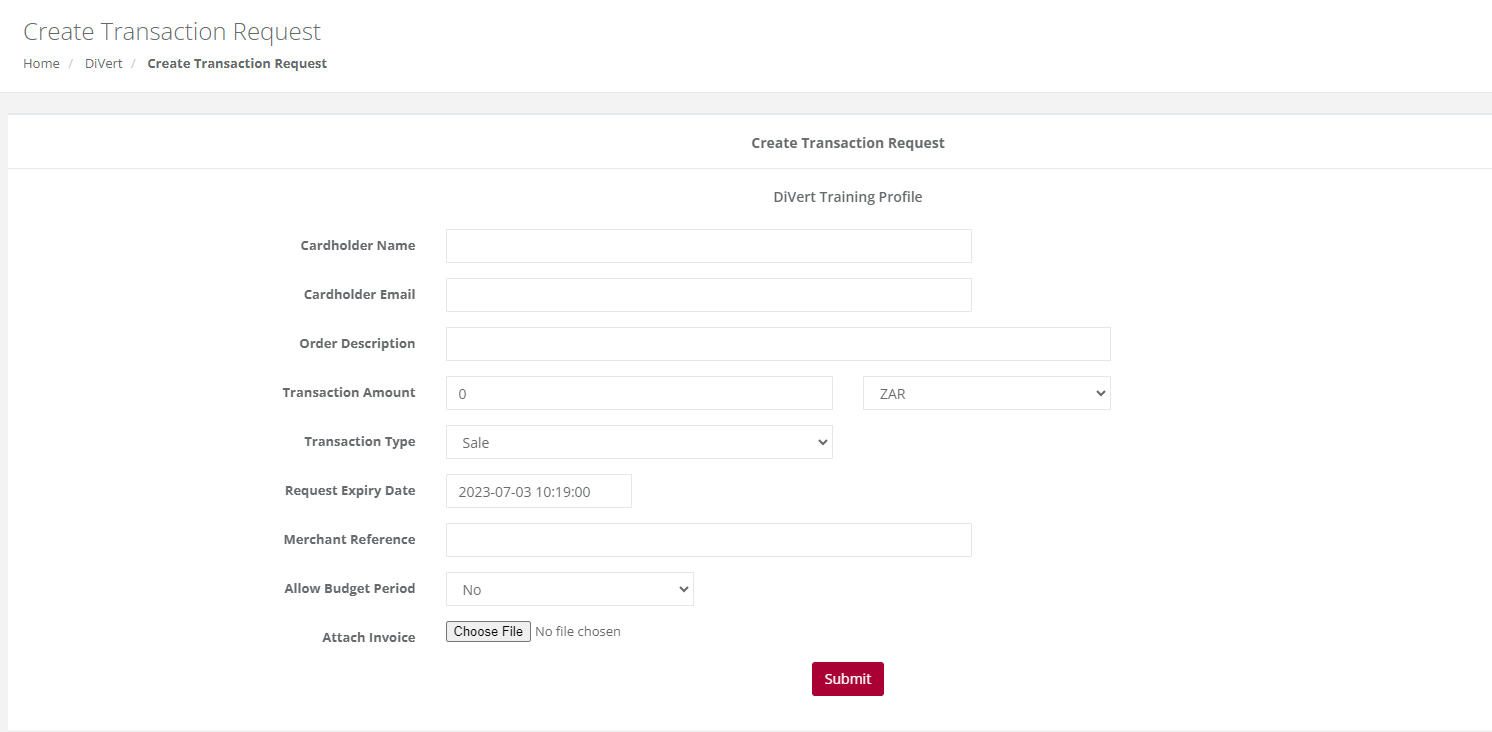Click the Choose File button
Screen dimensions: 1492x732
tap(488, 631)
